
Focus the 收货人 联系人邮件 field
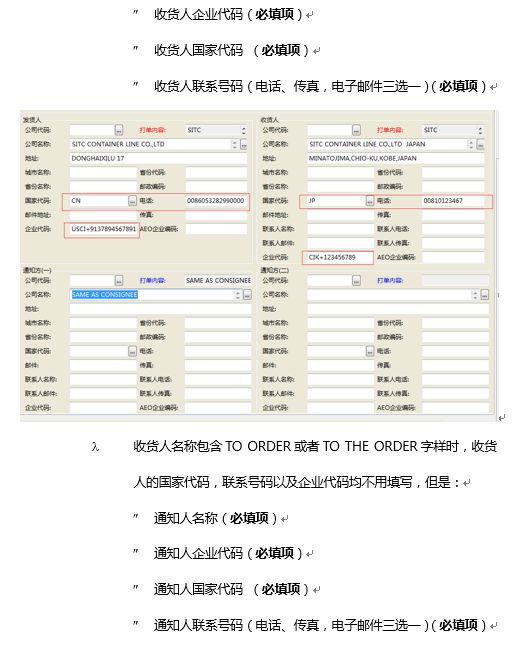click(341, 243)
